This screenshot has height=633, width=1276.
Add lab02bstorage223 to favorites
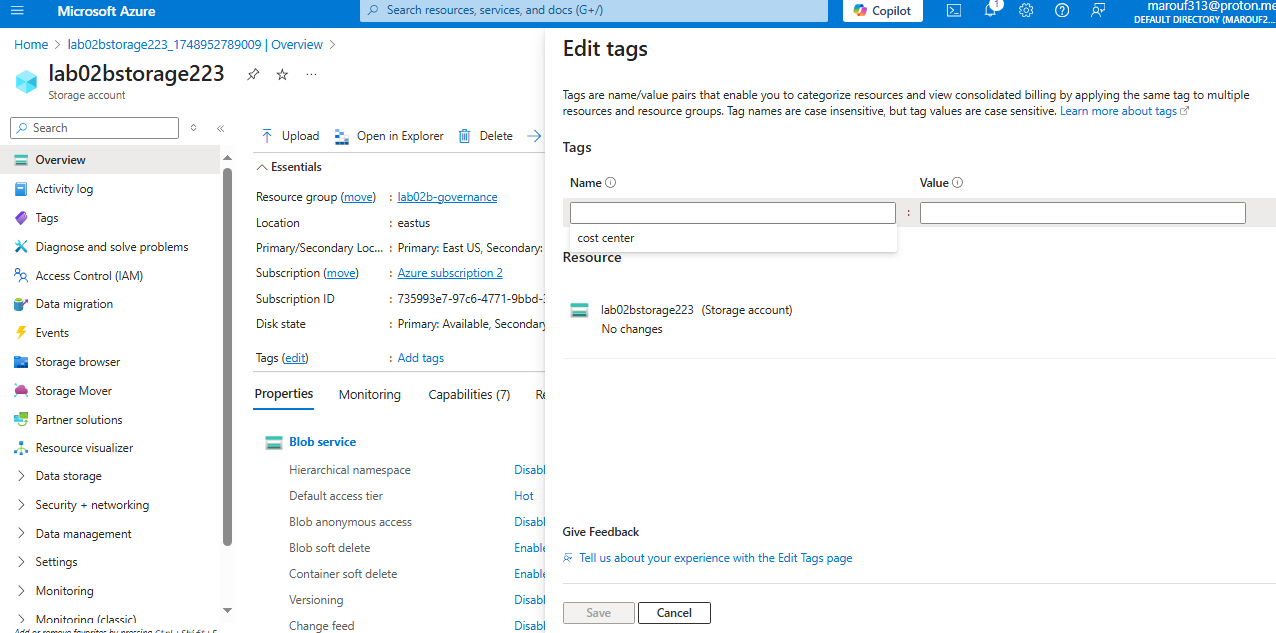[281, 73]
